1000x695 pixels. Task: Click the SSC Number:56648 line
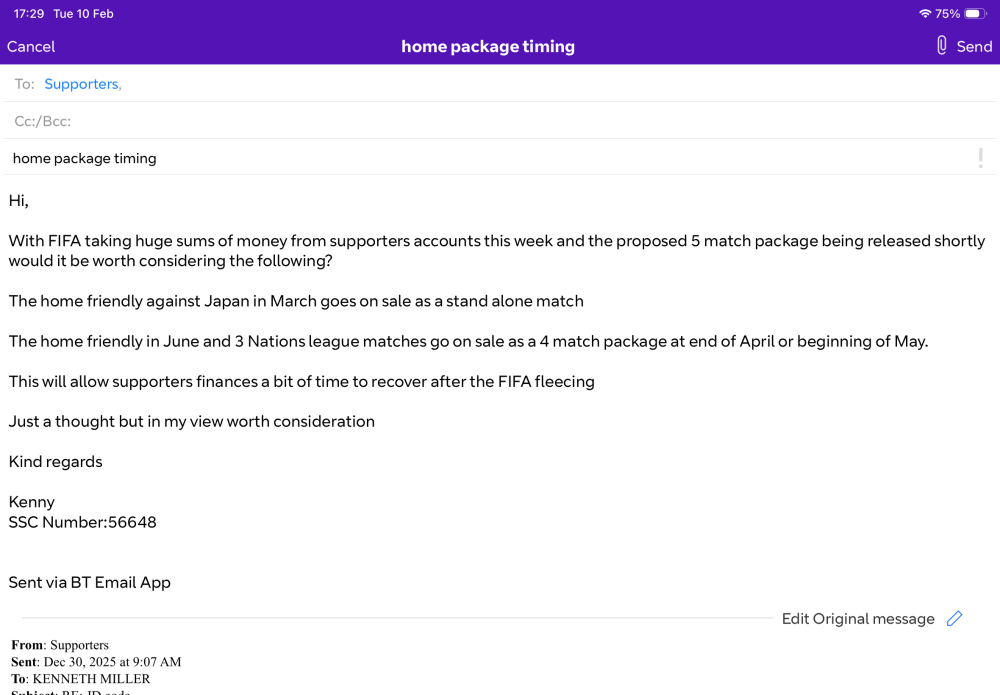click(x=82, y=522)
